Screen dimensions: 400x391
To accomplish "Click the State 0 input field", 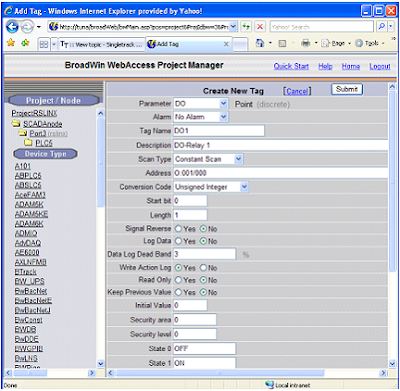I will (205, 349).
